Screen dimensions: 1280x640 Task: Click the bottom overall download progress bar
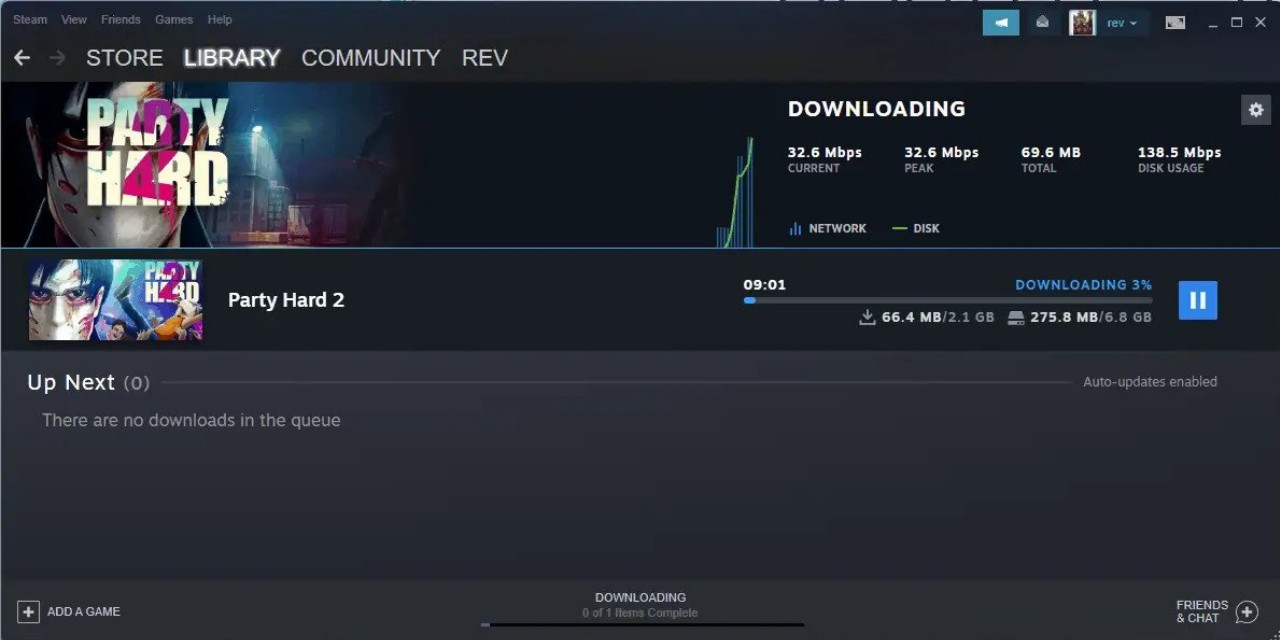click(641, 625)
